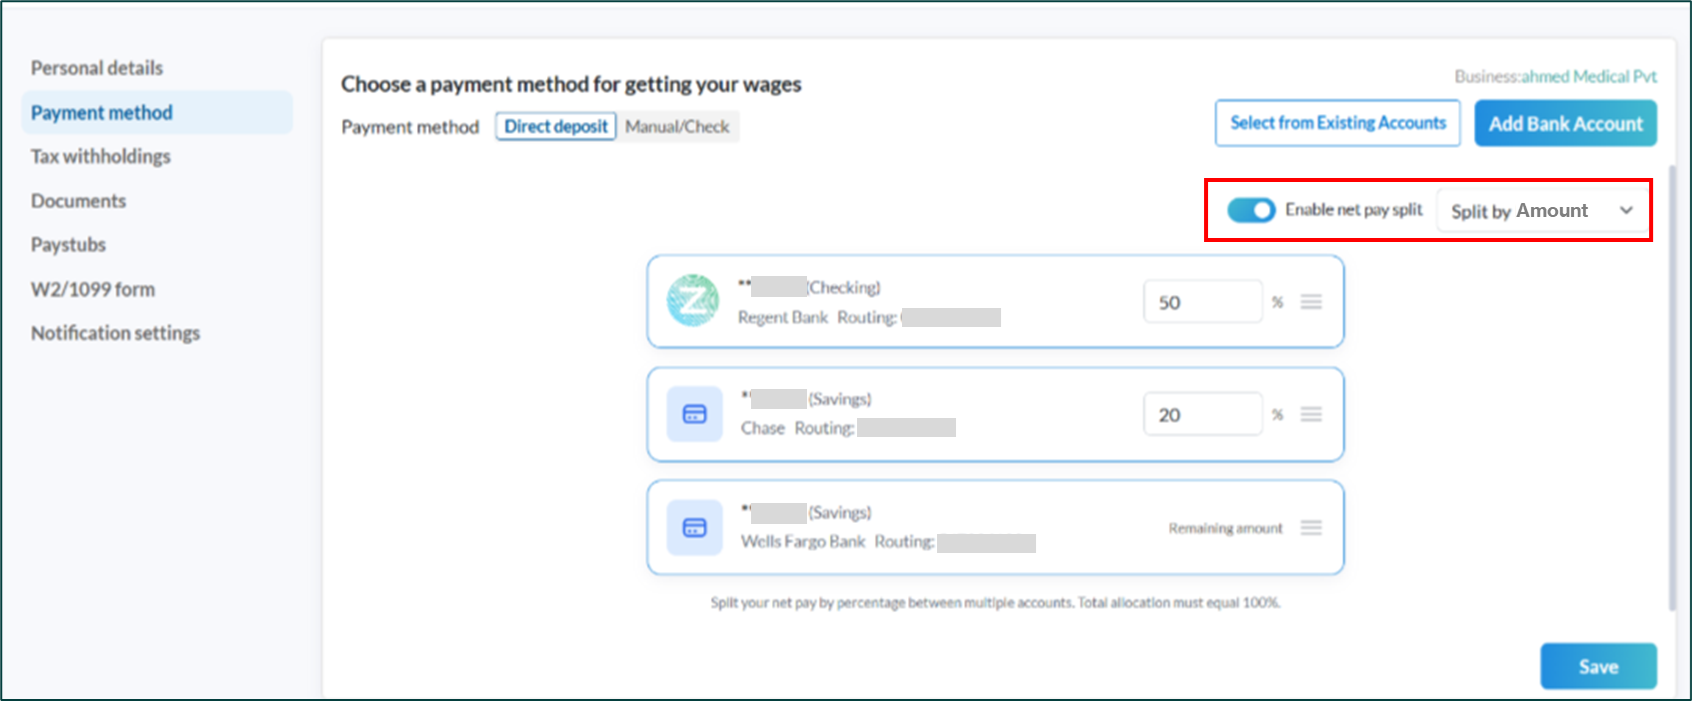Select Manual/Check payment method
Screen dimensions: 1692x701
pos(677,126)
